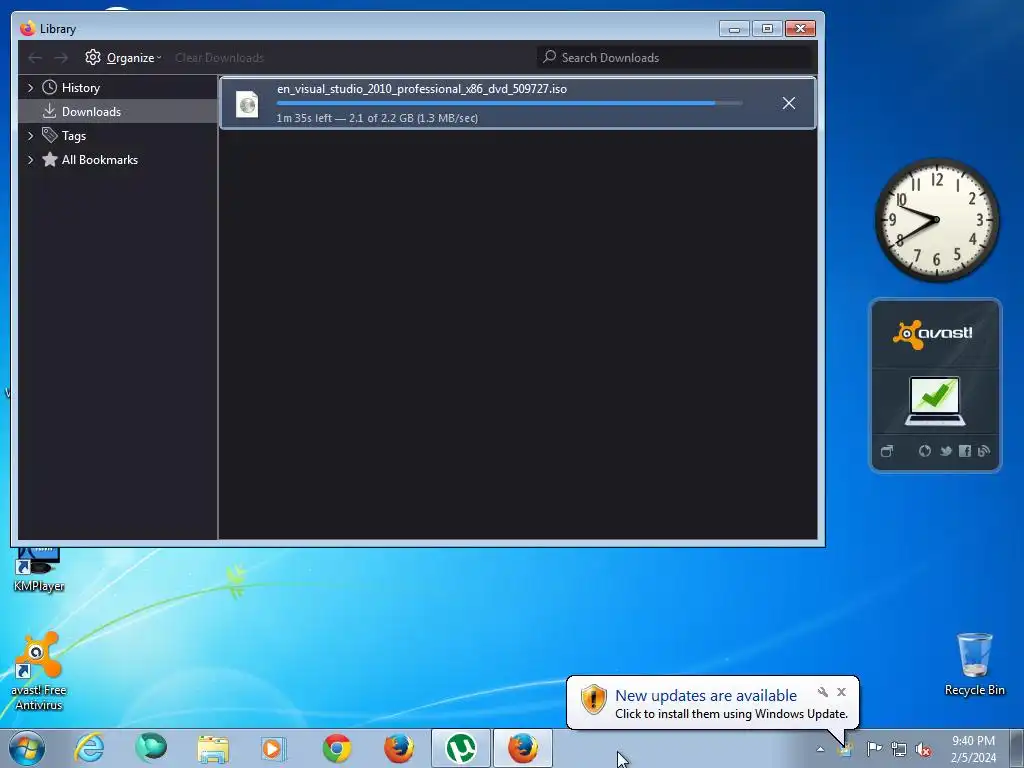The width and height of the screenshot is (1024, 768).
Task: Click the Clear Downloads button
Action: tap(219, 57)
